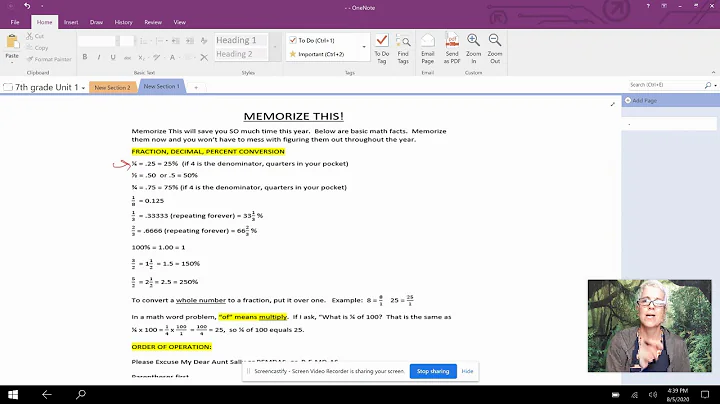The image size is (720, 404).
Task: Open the font name combo box
Action: pos(99,41)
